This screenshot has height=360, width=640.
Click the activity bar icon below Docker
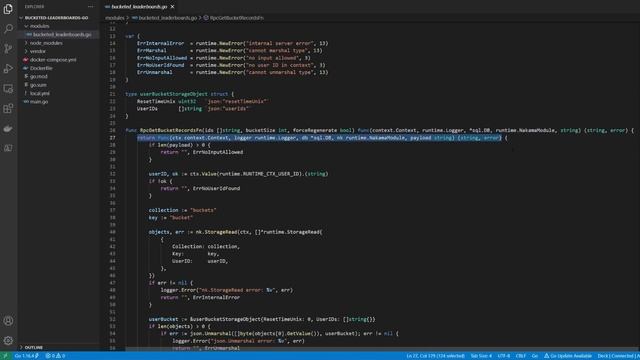click(x=8, y=148)
